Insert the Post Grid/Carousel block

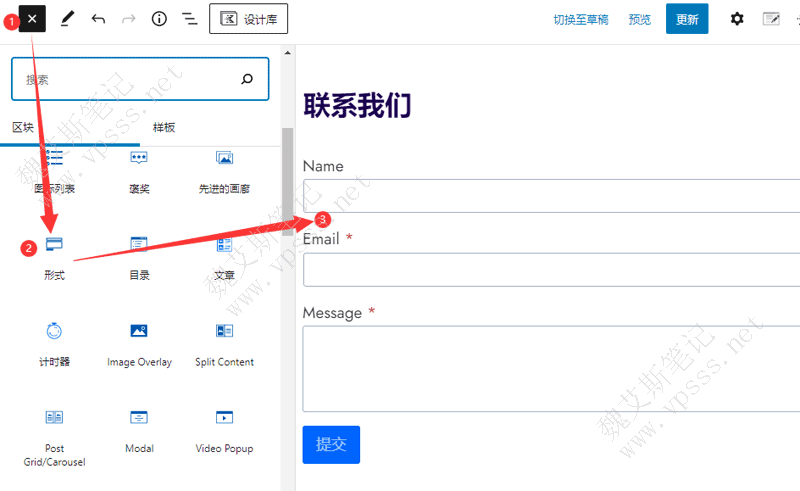(x=54, y=438)
